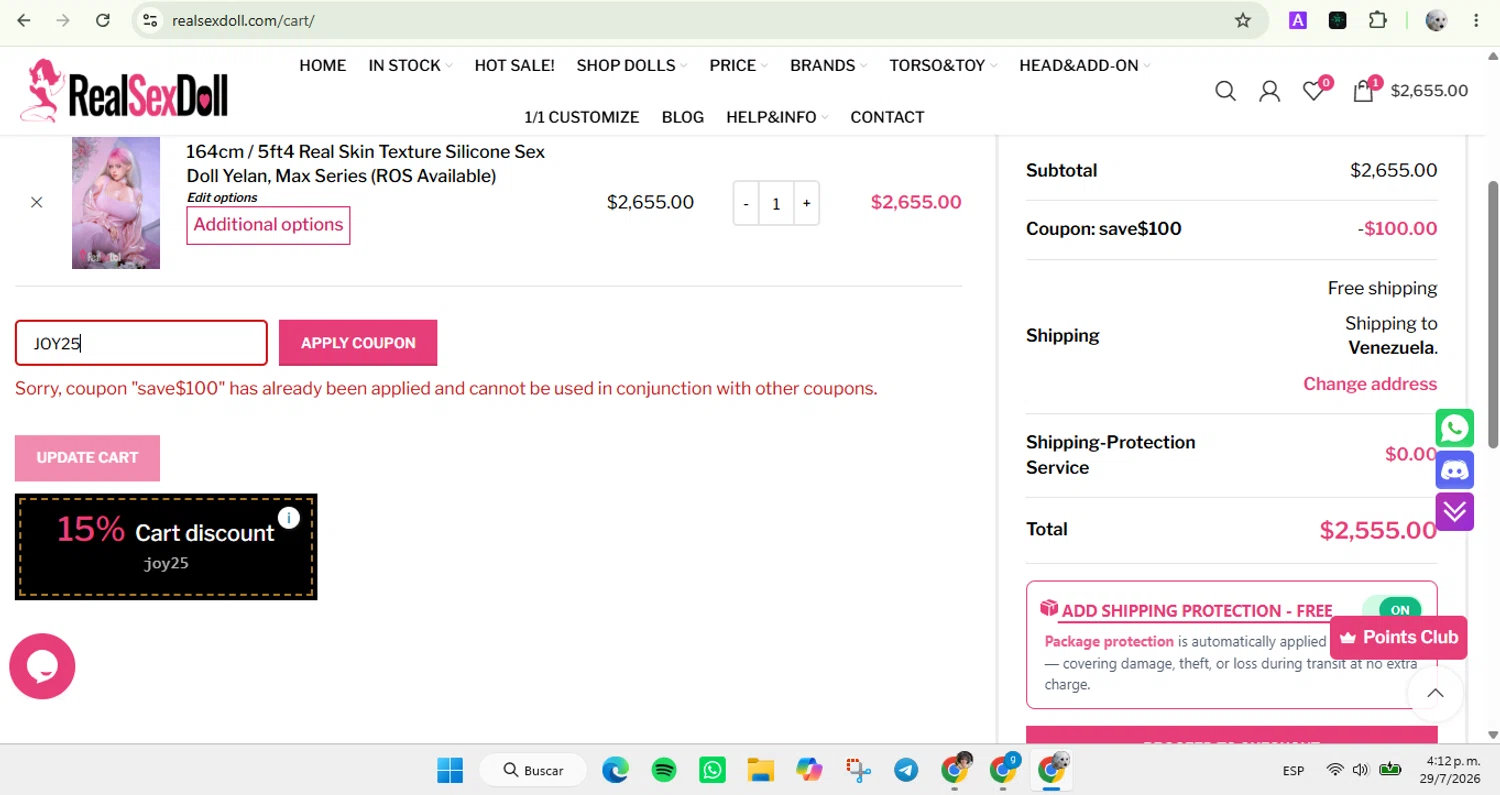Toggle shipping protection switch off
This screenshot has height=795, width=1500.
pyautogui.click(x=1391, y=610)
